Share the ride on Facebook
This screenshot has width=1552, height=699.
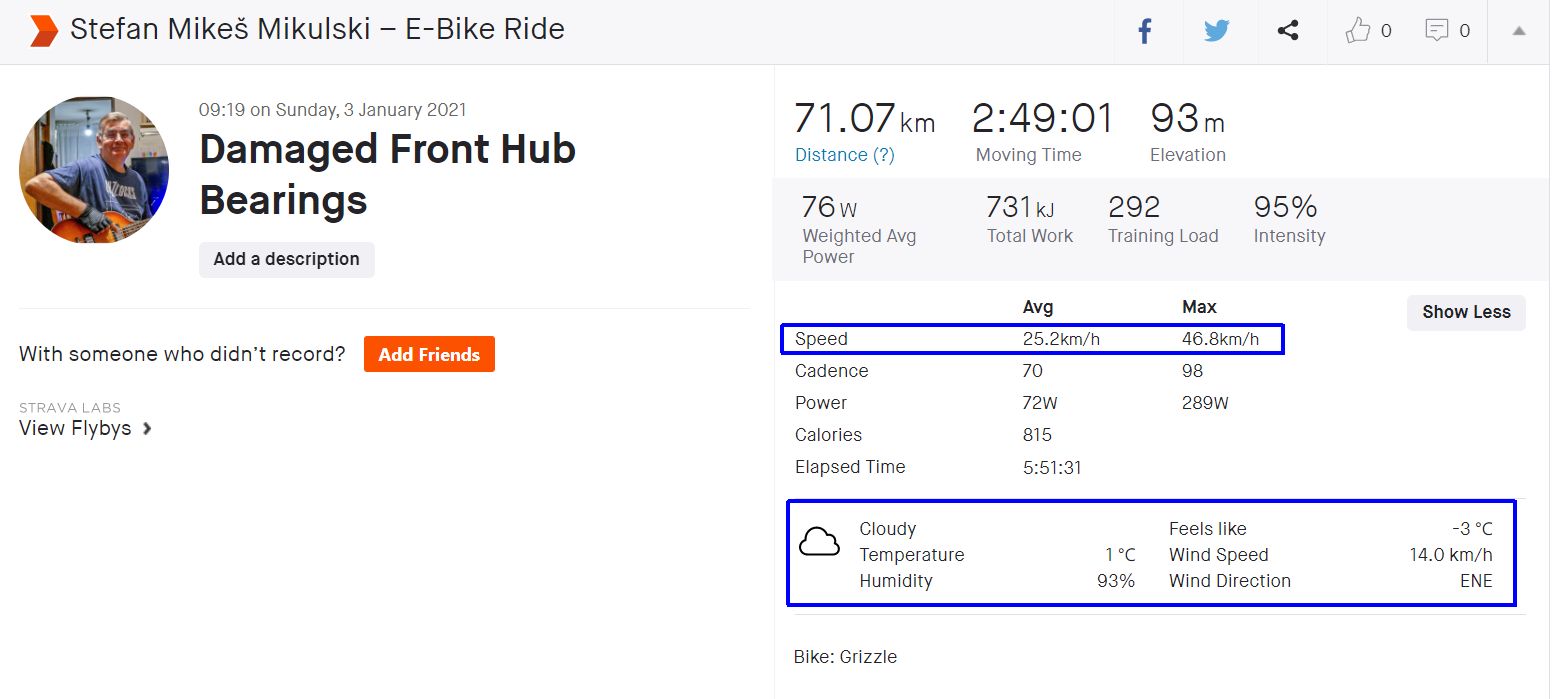(x=1145, y=31)
